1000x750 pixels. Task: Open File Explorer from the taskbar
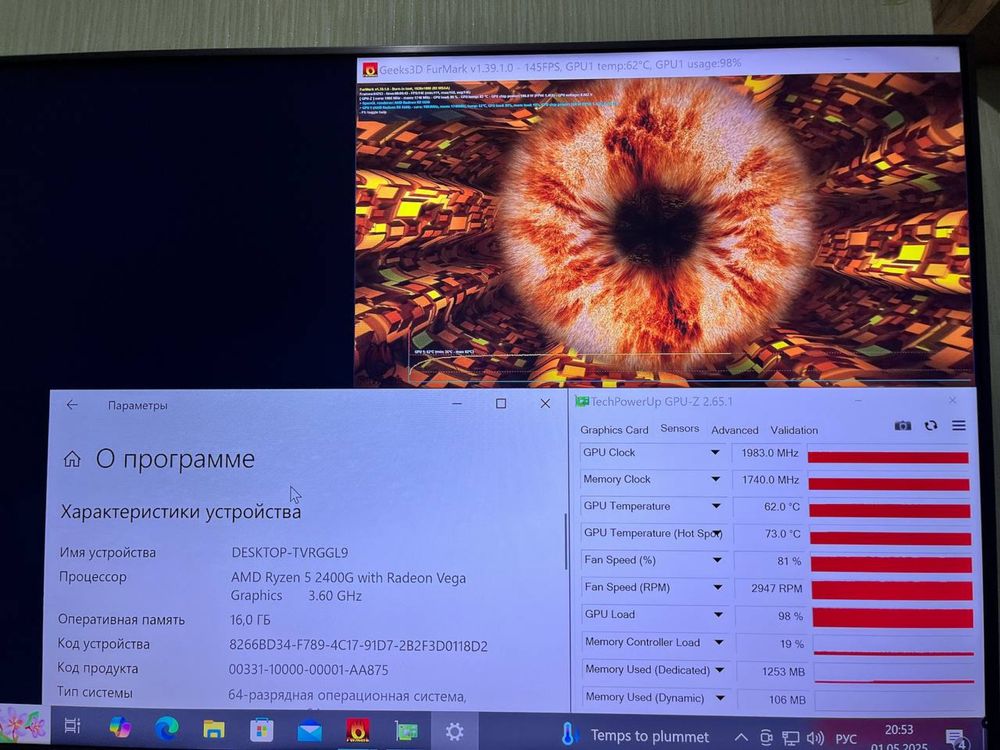[214, 729]
